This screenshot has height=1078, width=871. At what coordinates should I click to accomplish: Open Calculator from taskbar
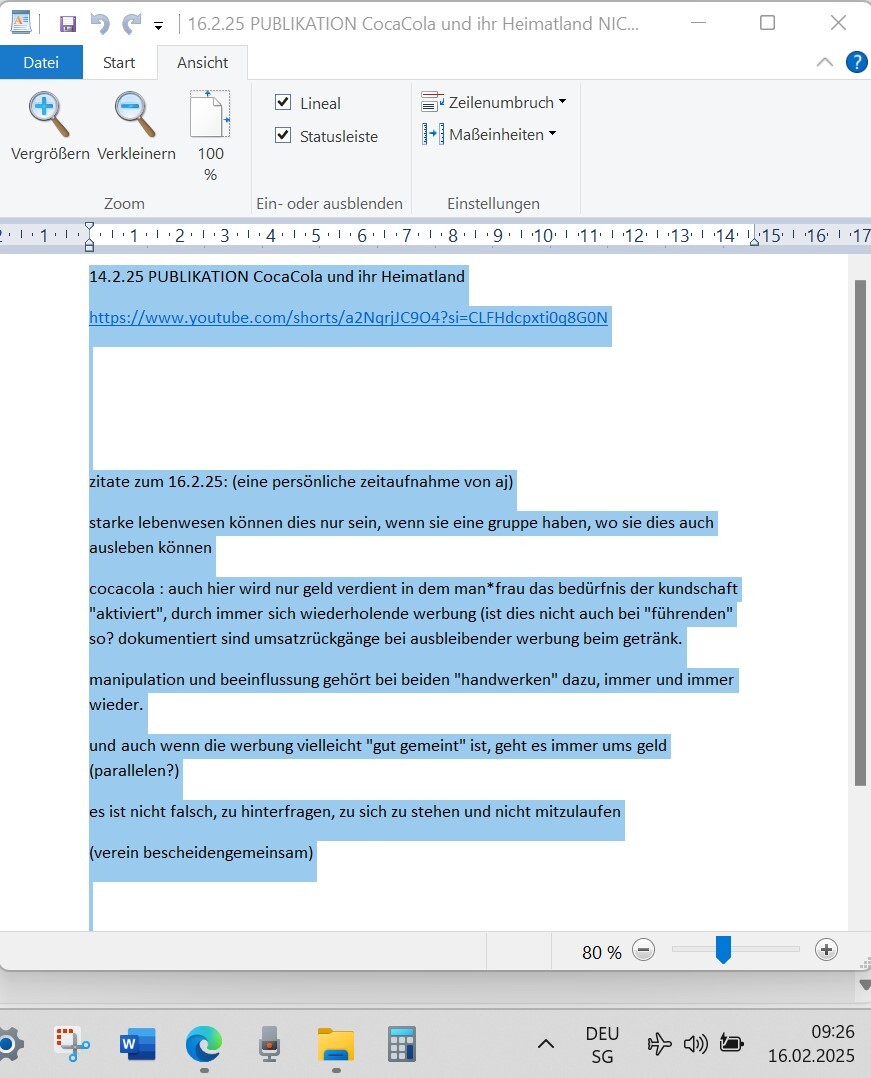(401, 1044)
